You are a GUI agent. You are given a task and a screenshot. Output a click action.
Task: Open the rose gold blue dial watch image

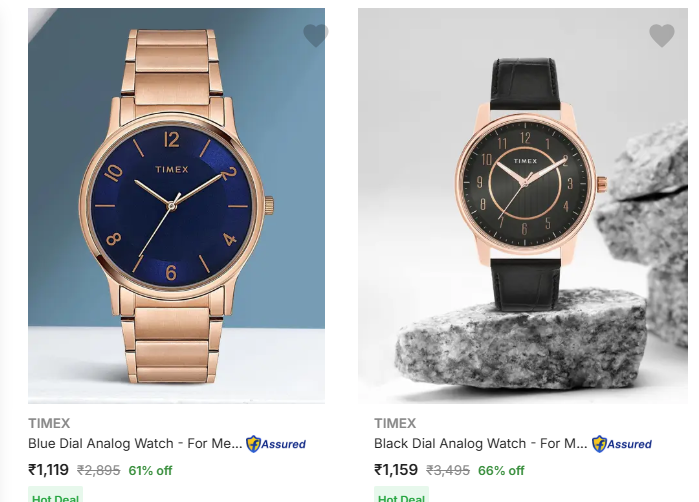[177, 206]
